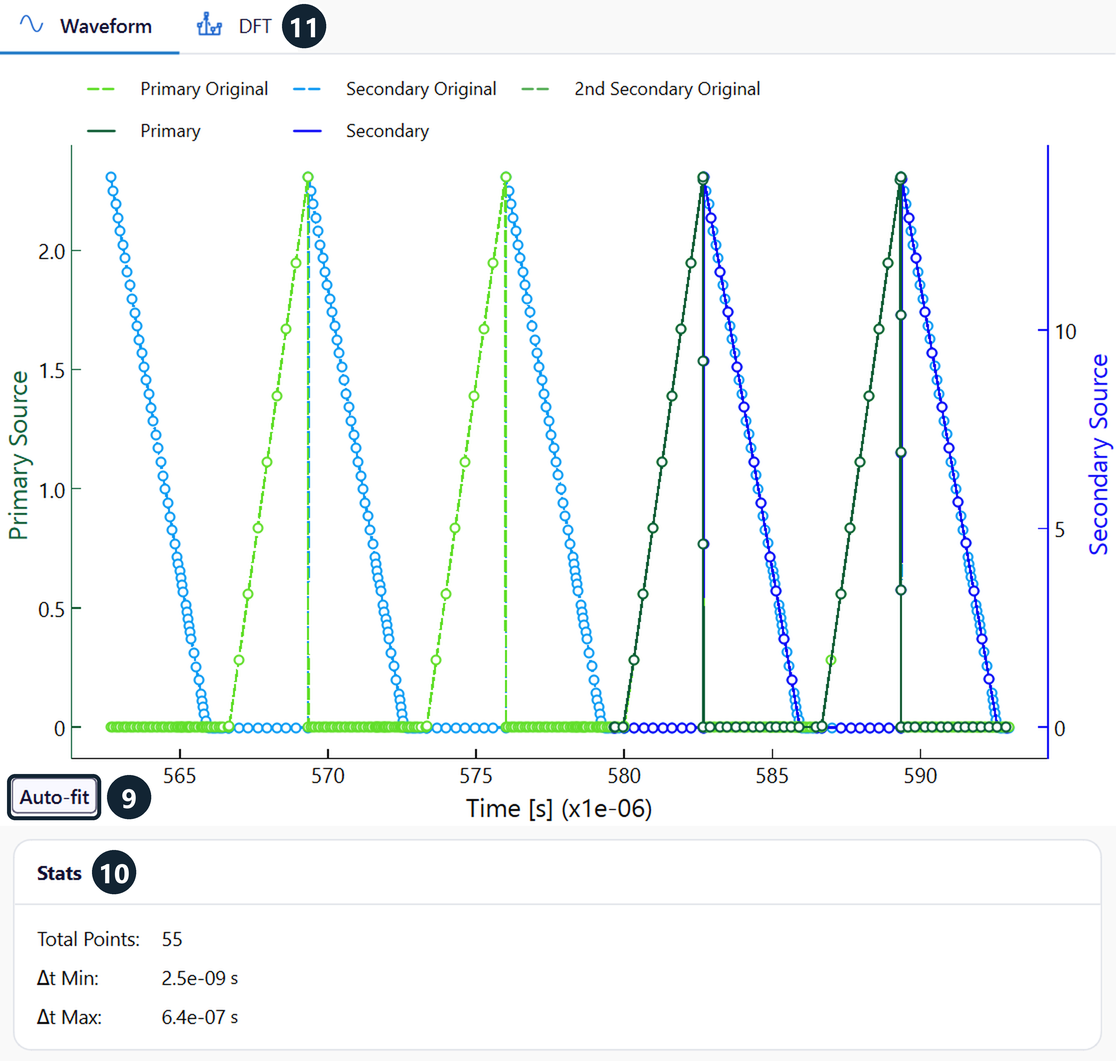This screenshot has height=1061, width=1116.
Task: Click the Primary Source axis label
Action: 19,455
